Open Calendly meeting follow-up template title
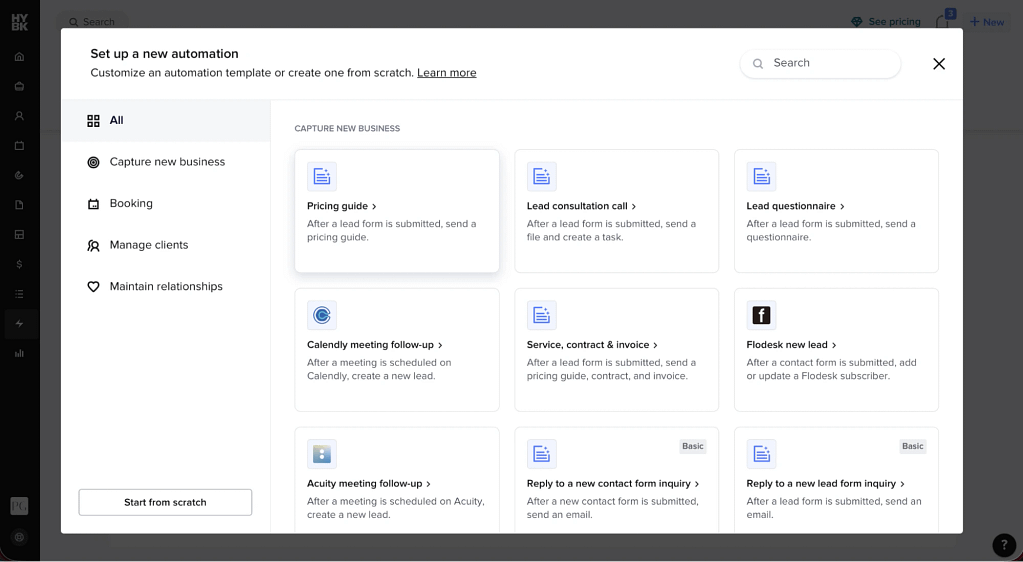This screenshot has width=1023, height=562. click(374, 345)
